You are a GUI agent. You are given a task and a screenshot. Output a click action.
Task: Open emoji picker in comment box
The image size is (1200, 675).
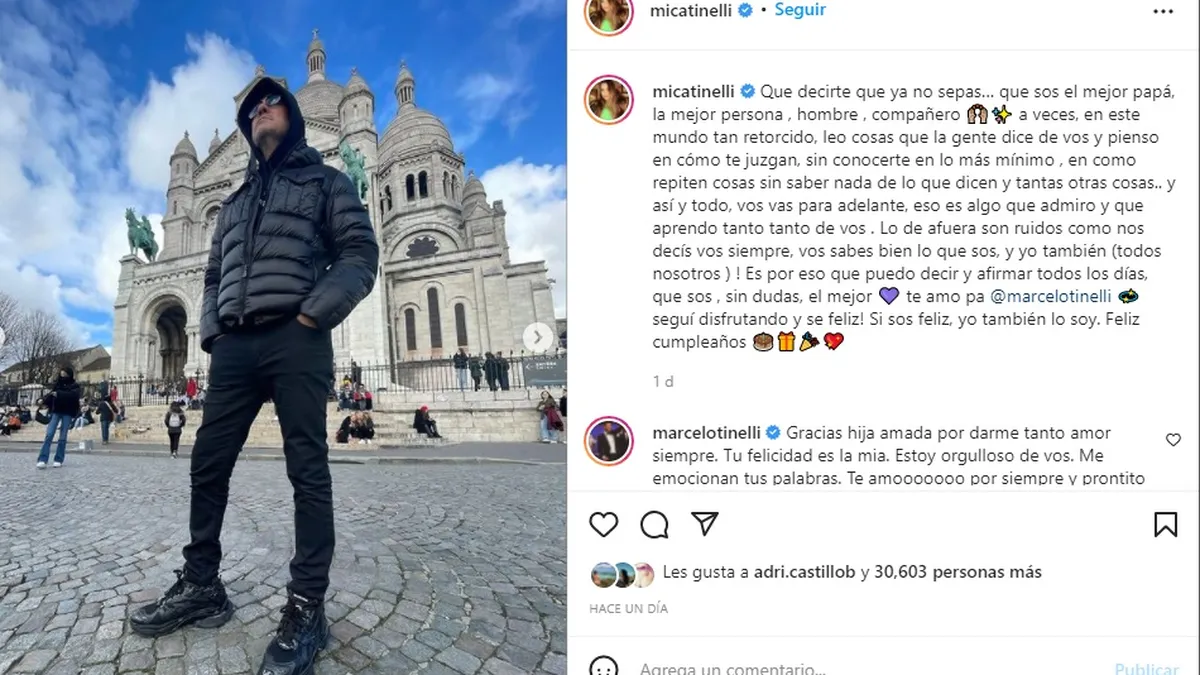(603, 668)
